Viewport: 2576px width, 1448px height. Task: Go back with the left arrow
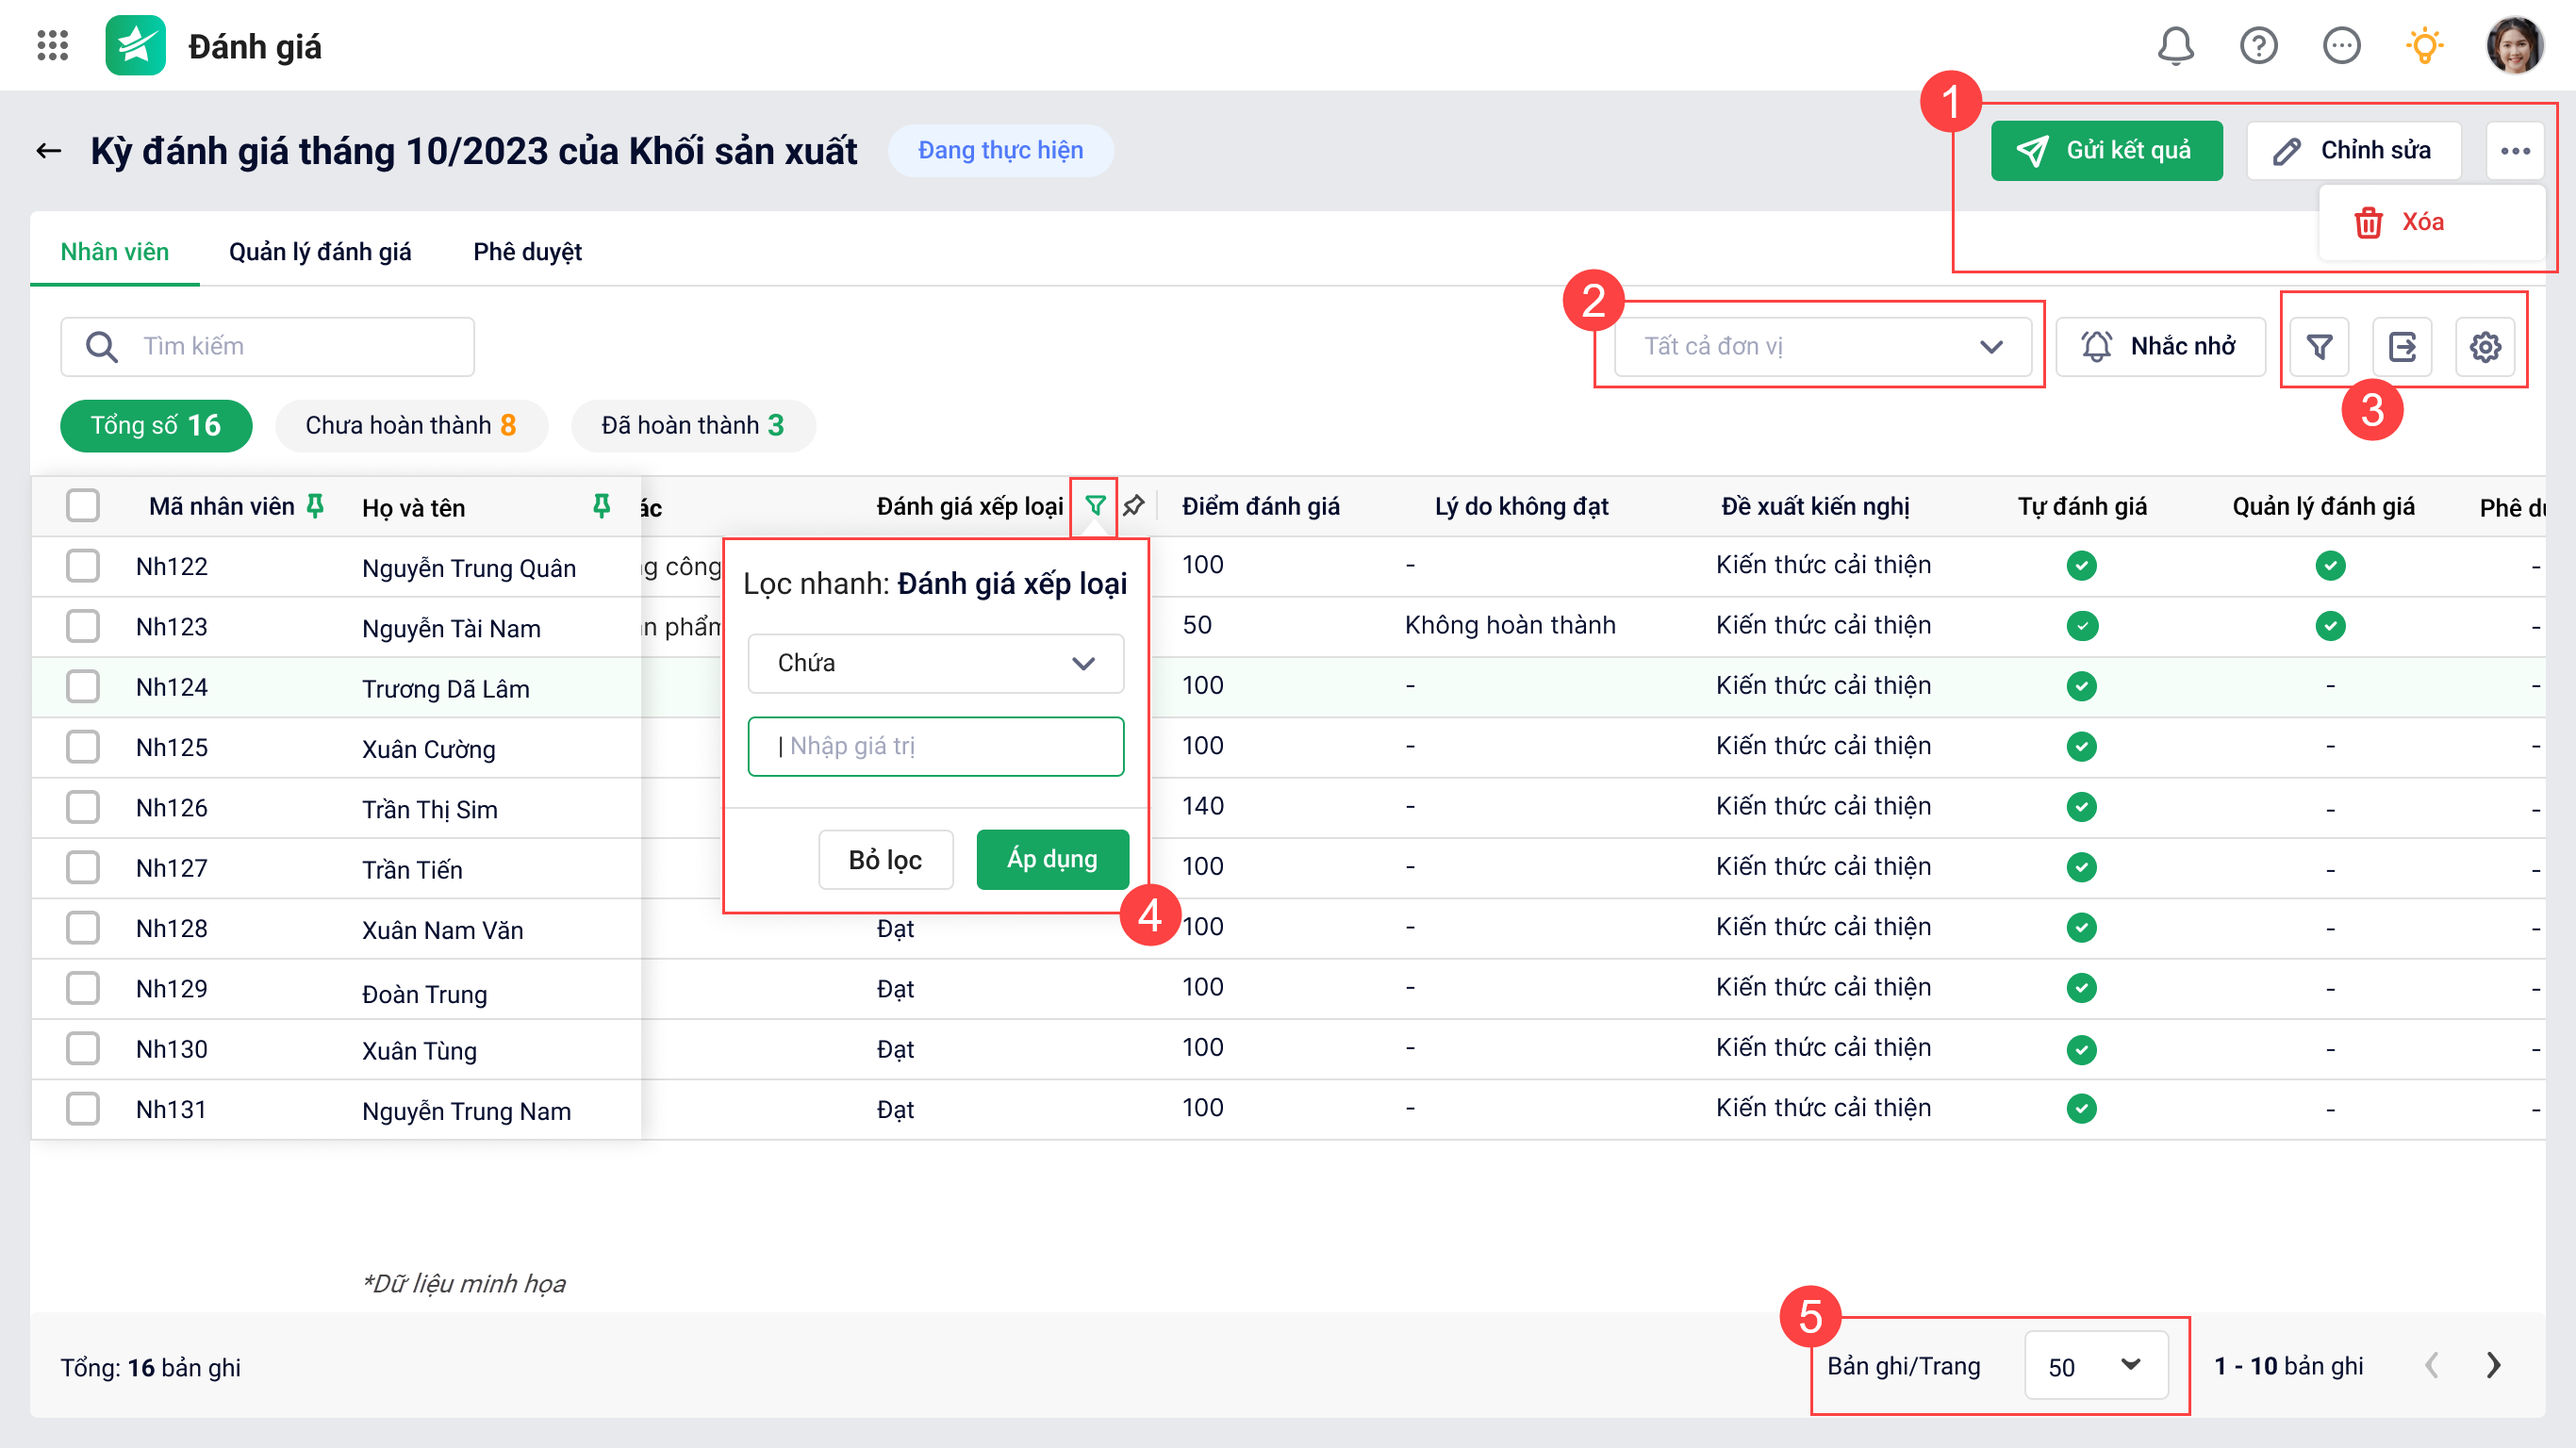coord(48,151)
